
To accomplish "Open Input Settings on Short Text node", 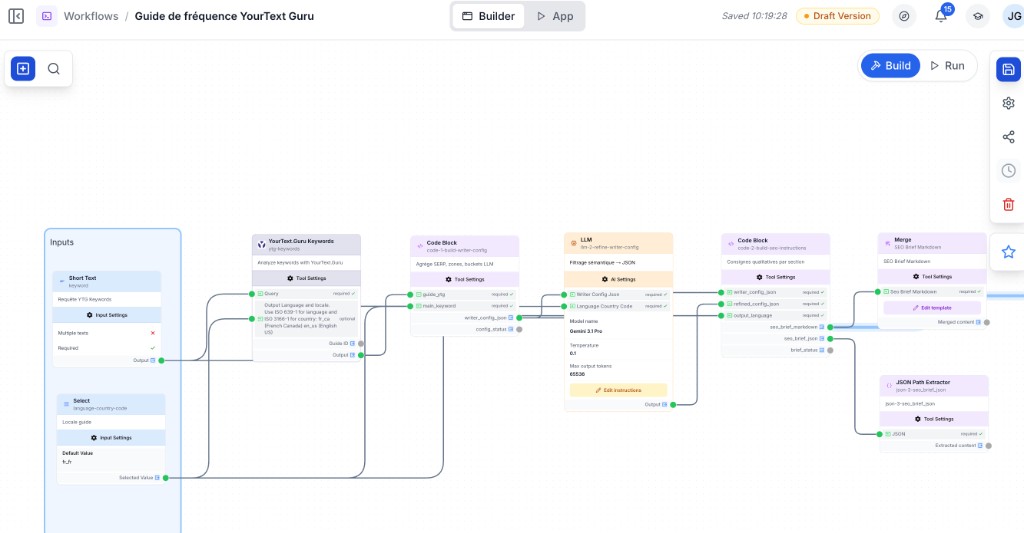I will (107, 315).
